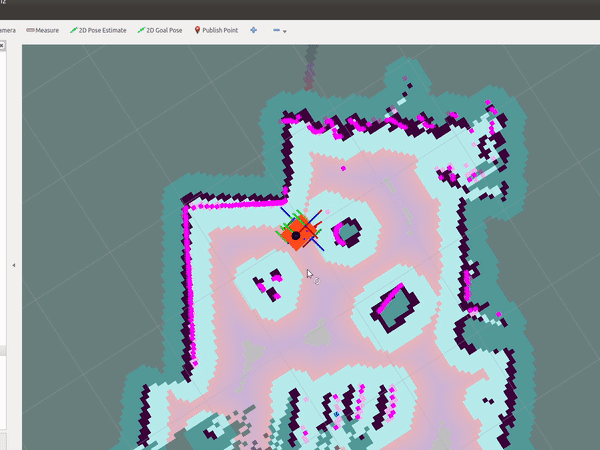The width and height of the screenshot is (600, 450).
Task: Click the window title bar
Action: click(300, 9)
